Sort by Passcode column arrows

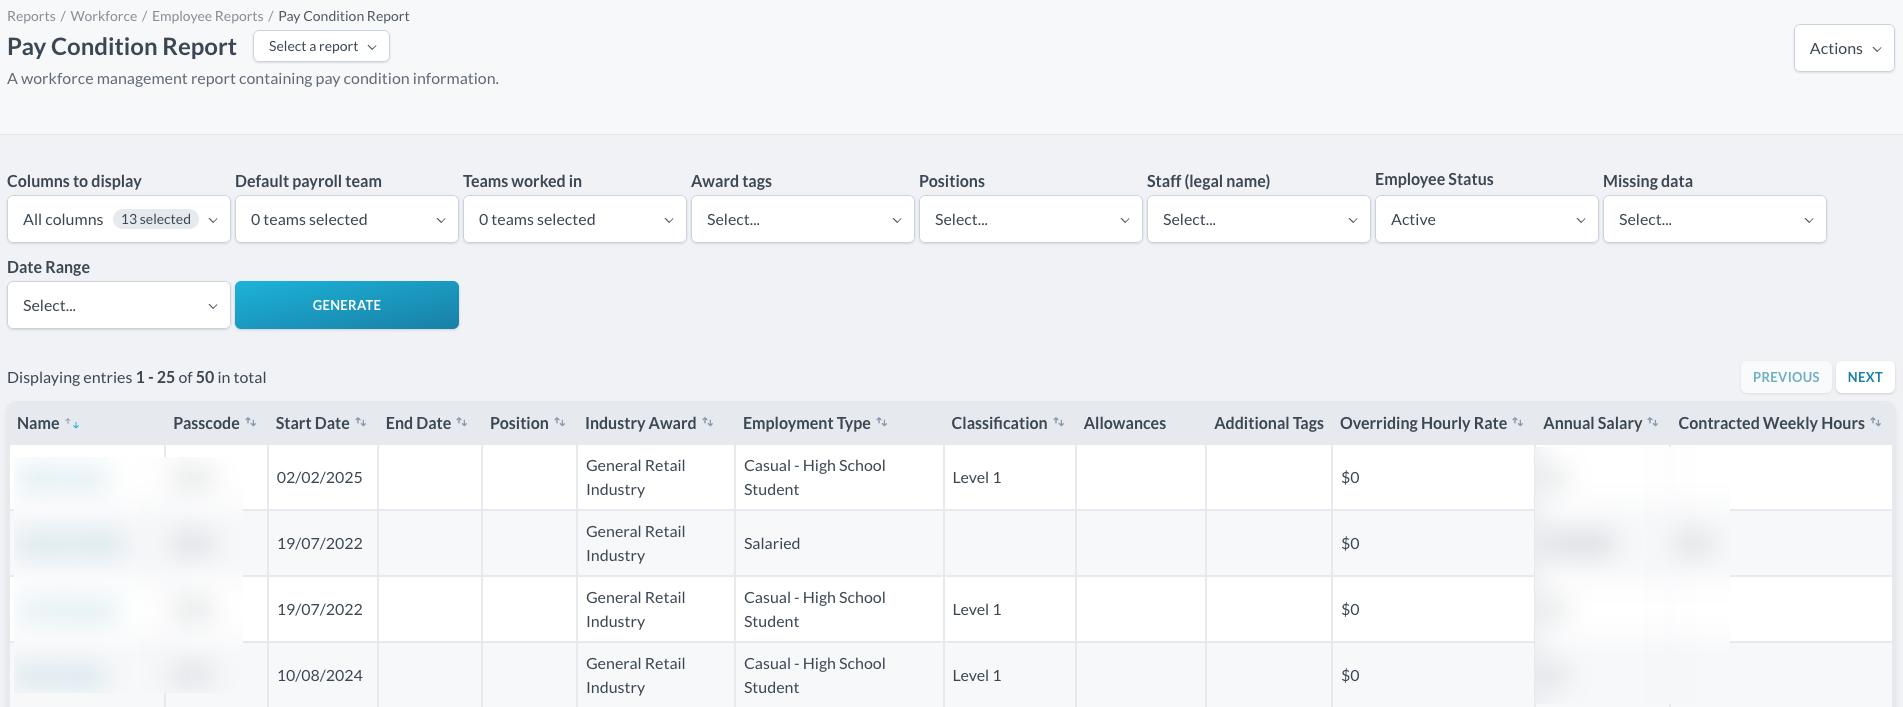click(251, 423)
